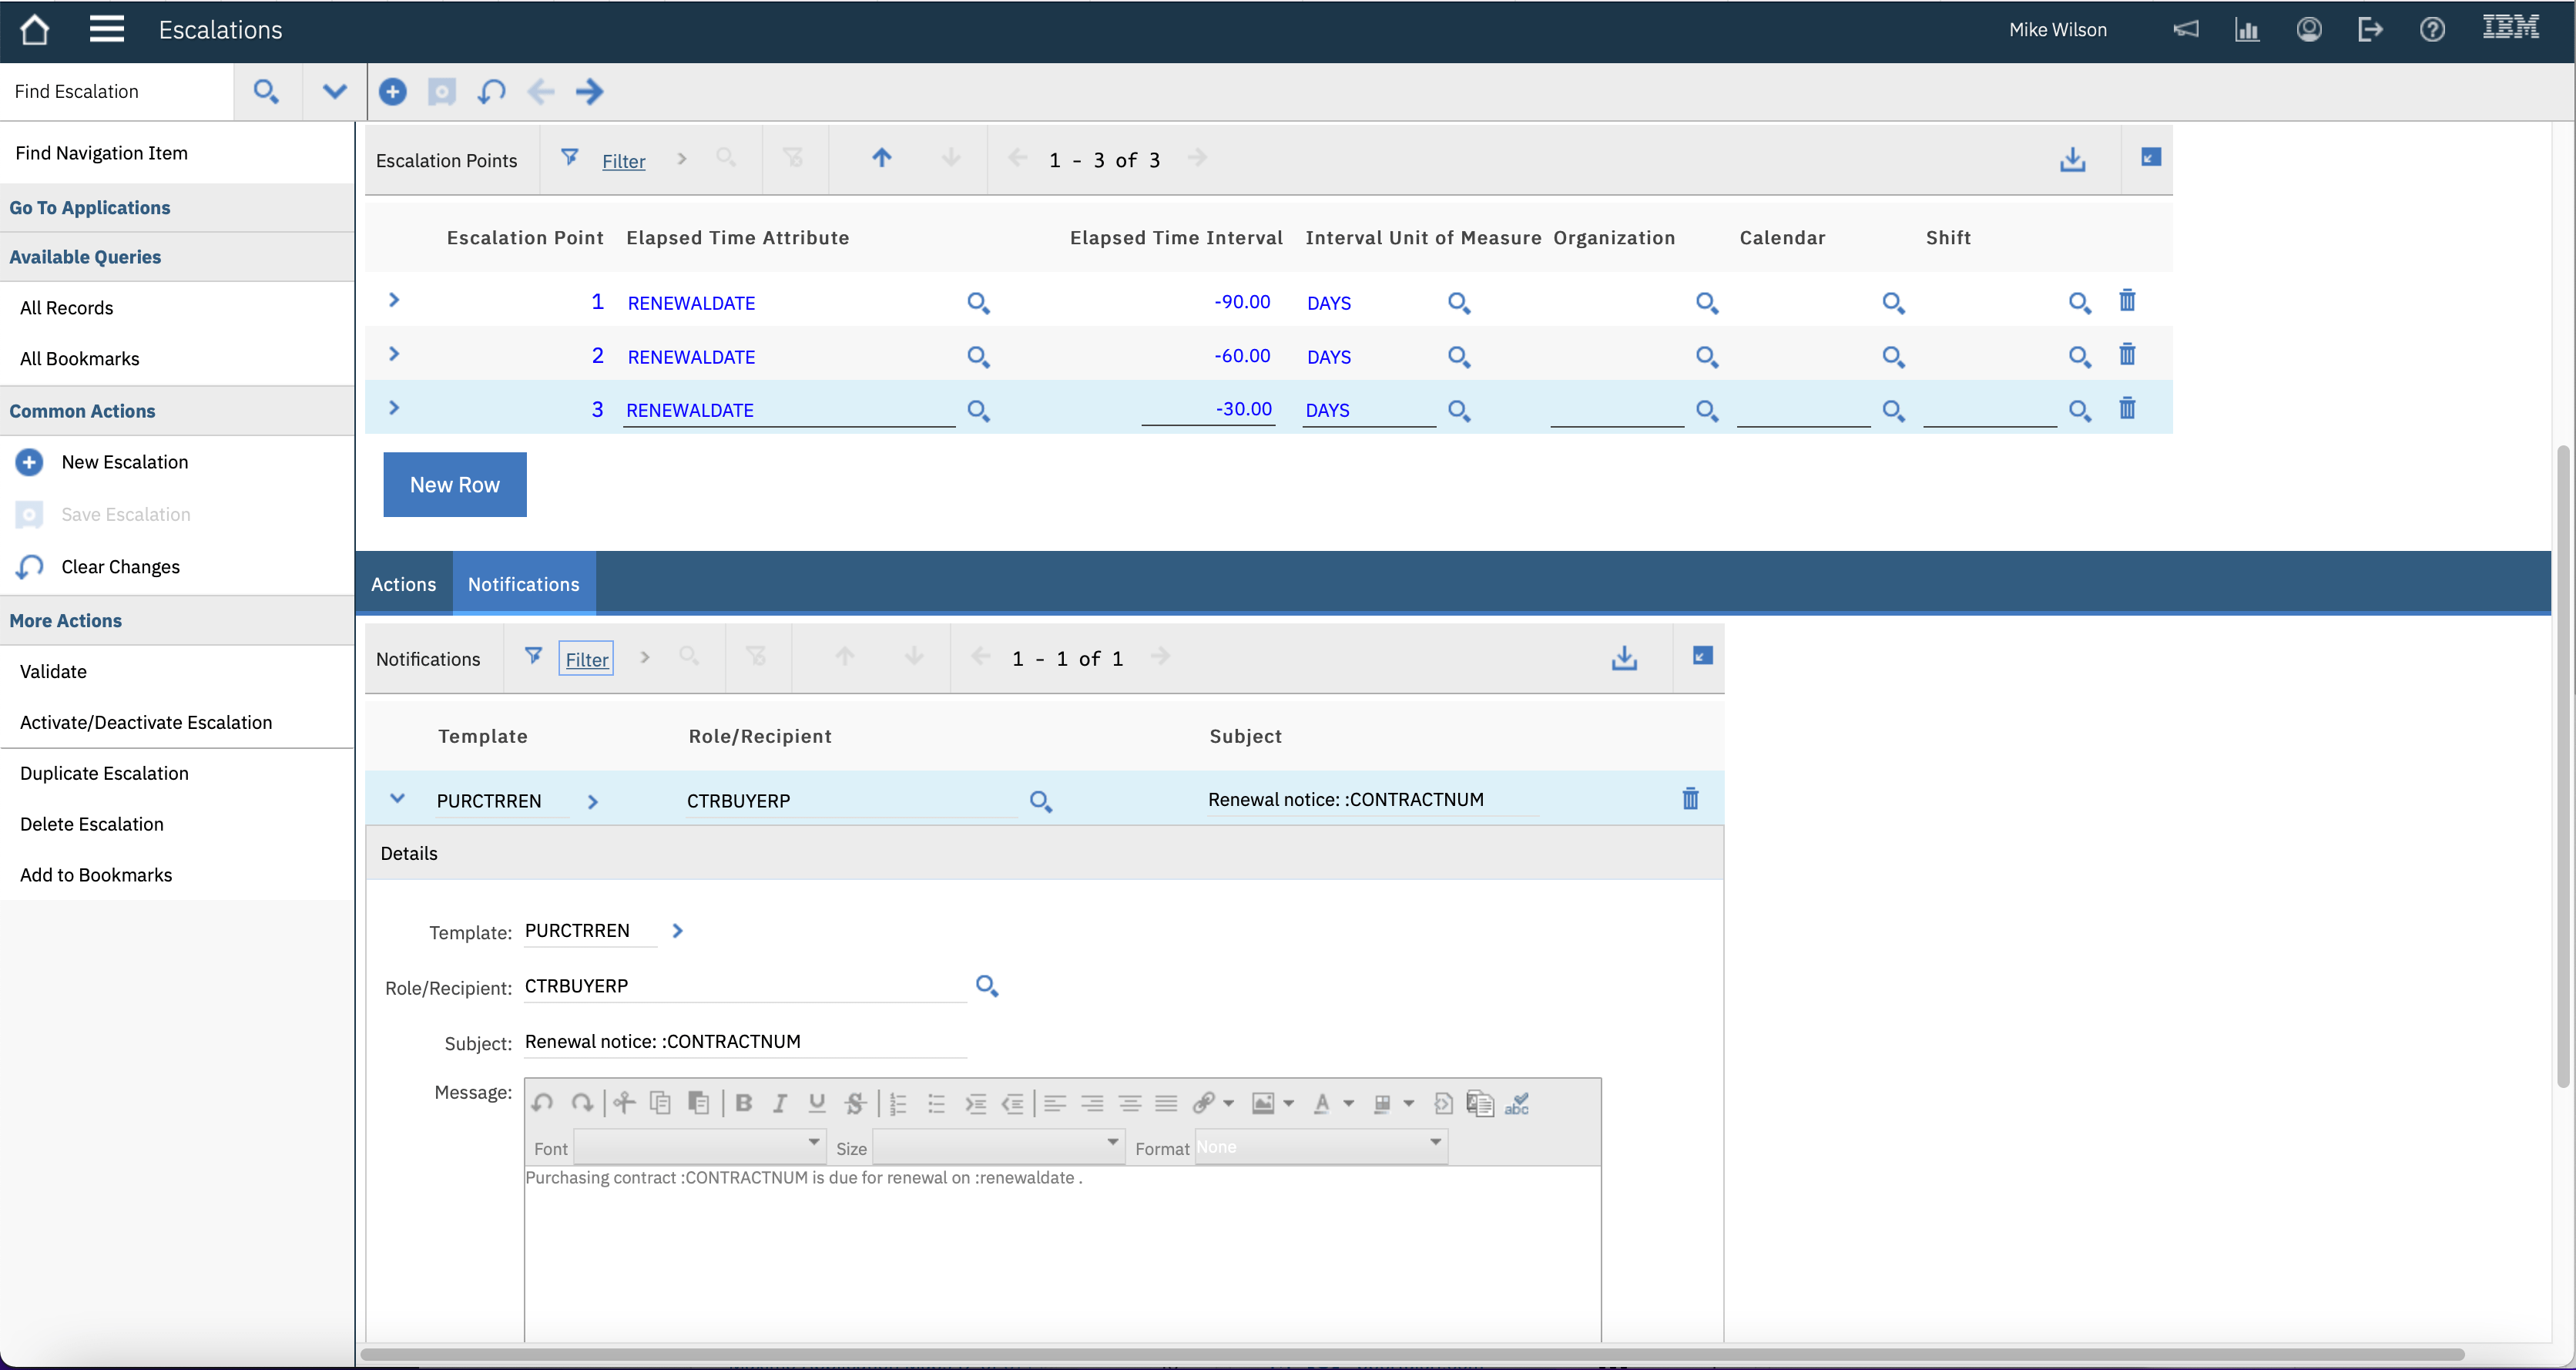
Task: Click the Home icon in header
Action: coord(35,30)
